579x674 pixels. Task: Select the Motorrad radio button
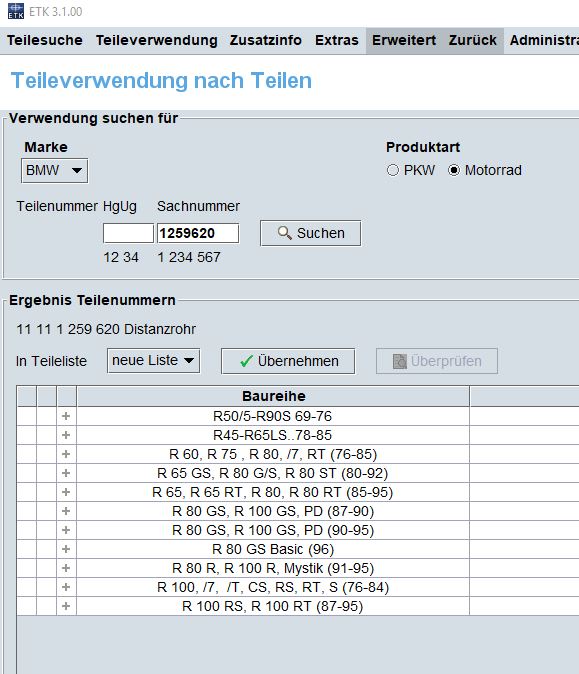coord(453,170)
